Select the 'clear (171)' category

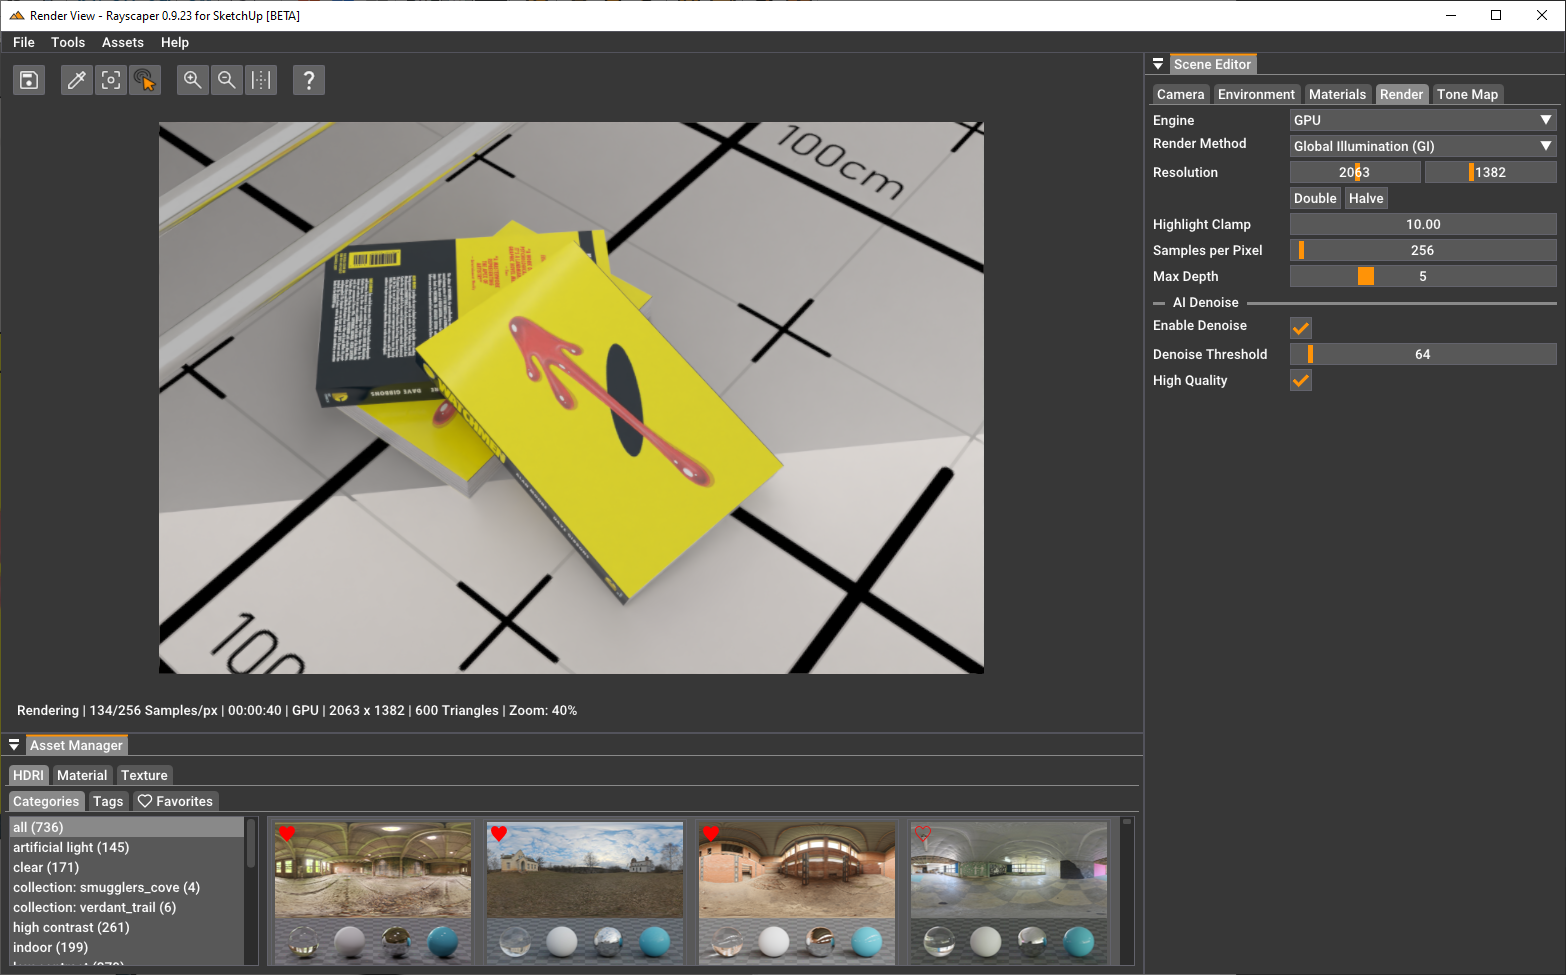(127, 867)
